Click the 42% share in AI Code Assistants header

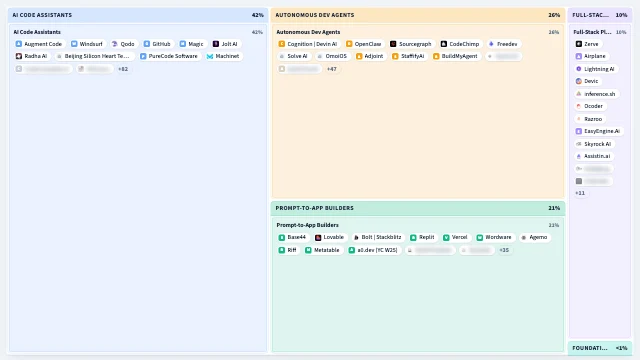pyautogui.click(x=258, y=15)
